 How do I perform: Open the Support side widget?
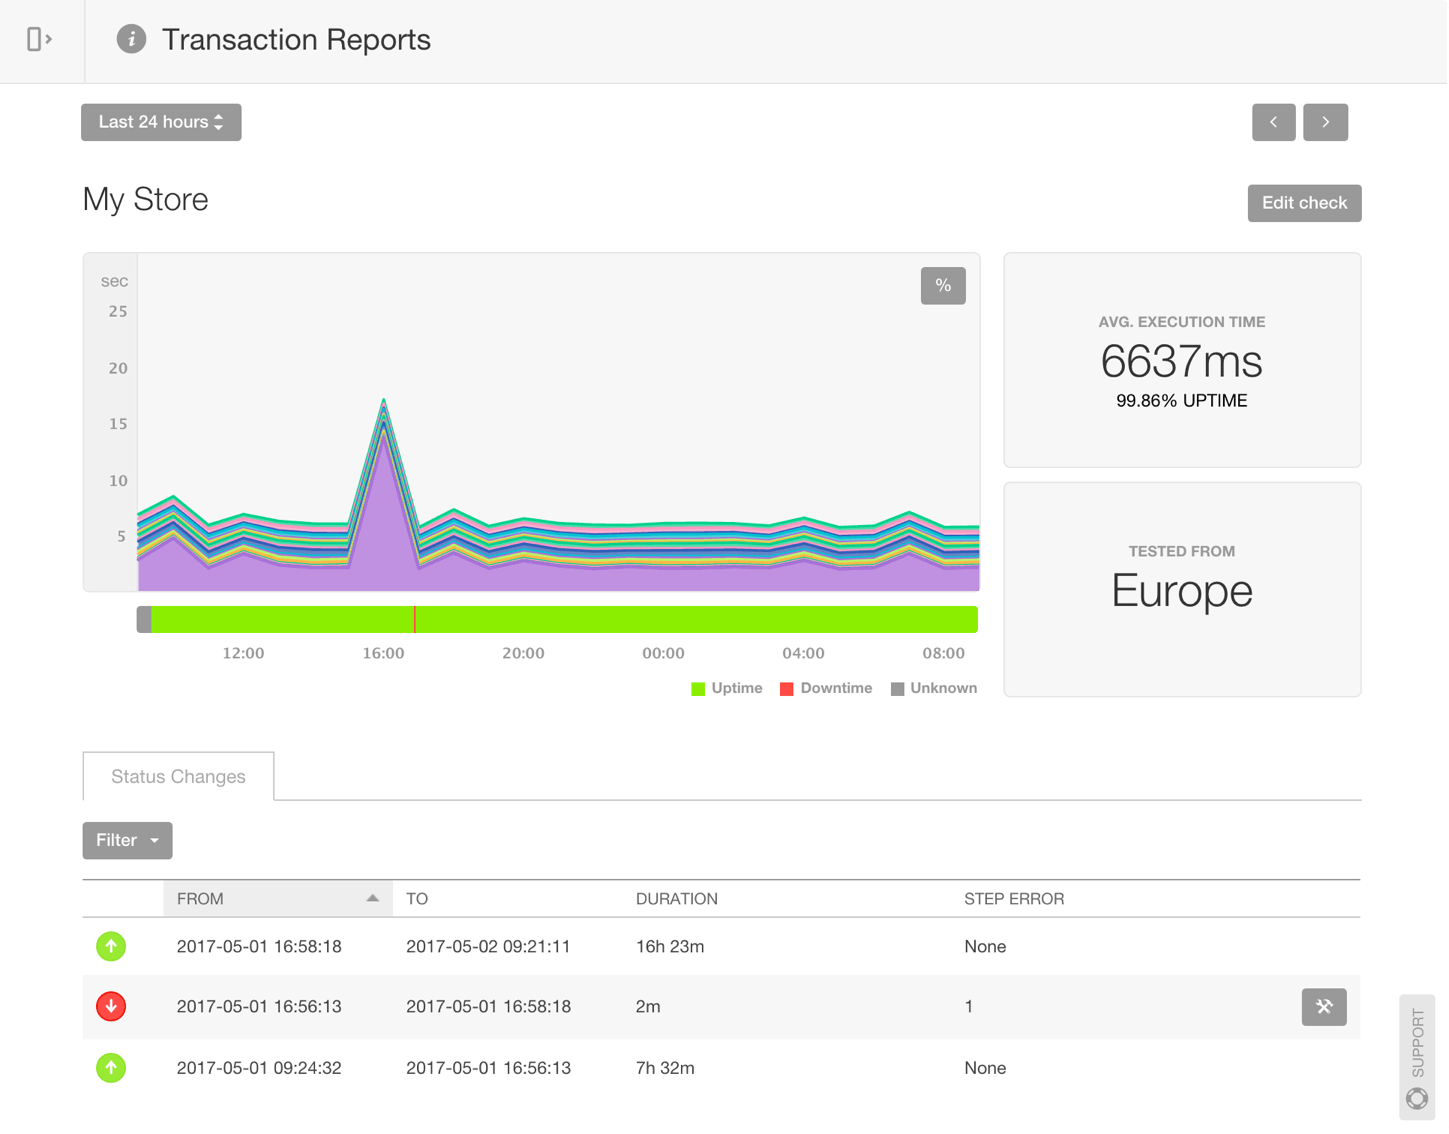(x=1417, y=1057)
